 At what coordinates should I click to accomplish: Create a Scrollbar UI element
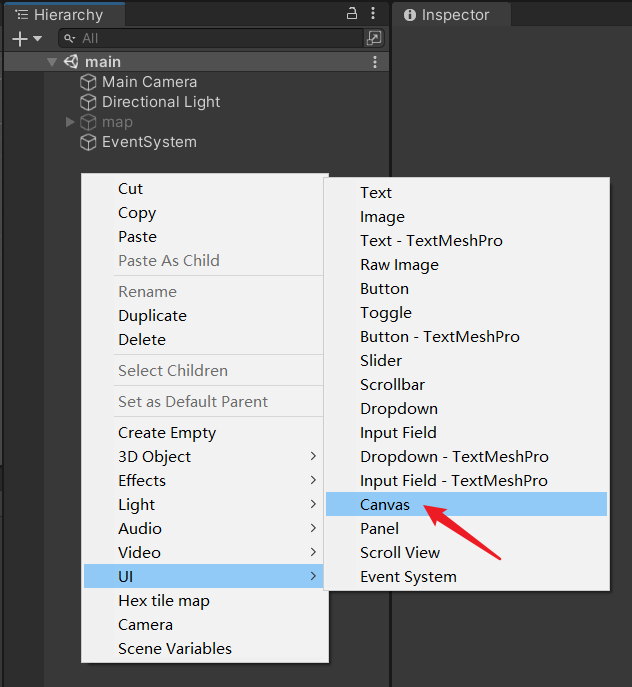tap(466, 385)
